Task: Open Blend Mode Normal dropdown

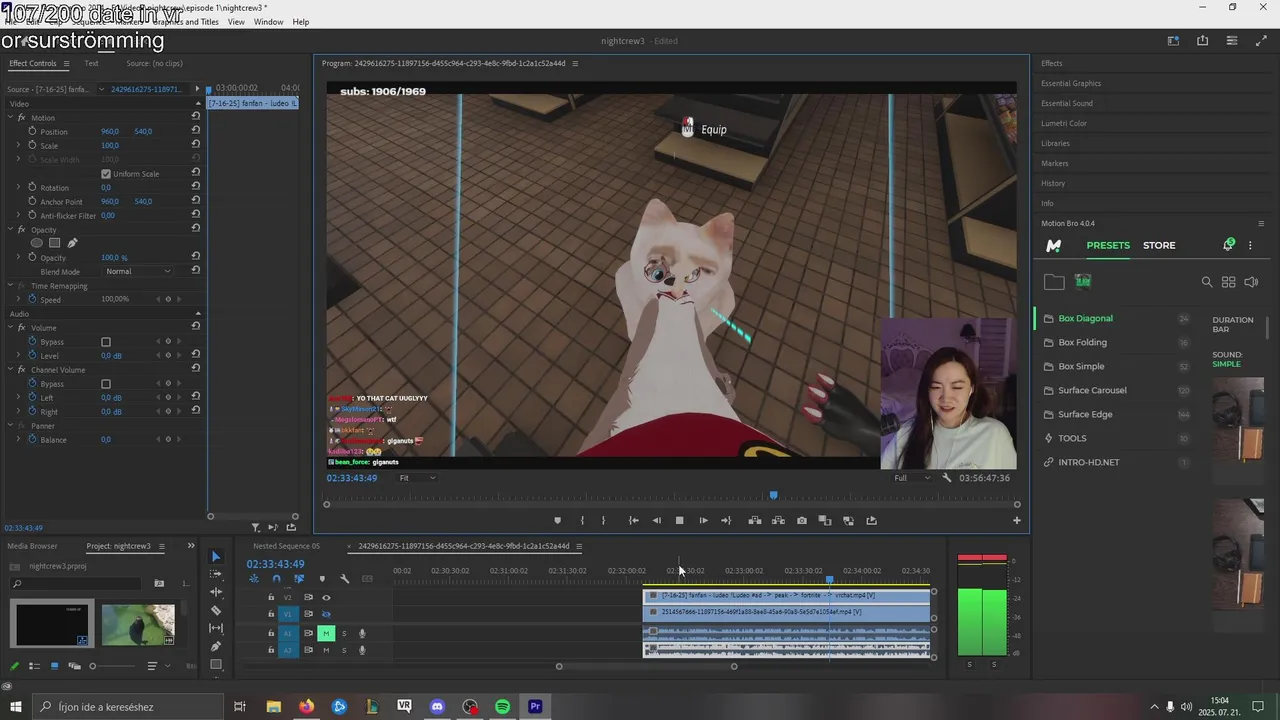Action: tap(138, 271)
